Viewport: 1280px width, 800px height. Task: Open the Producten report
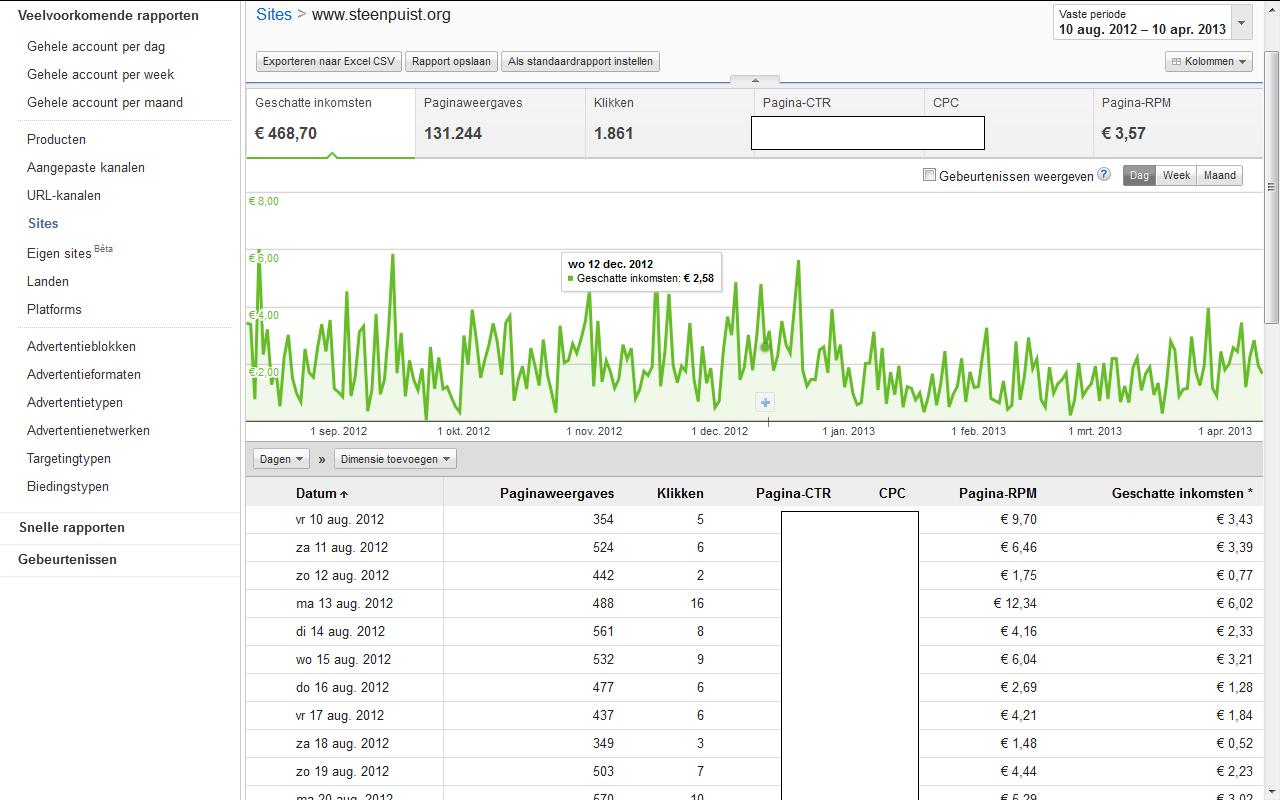56,139
